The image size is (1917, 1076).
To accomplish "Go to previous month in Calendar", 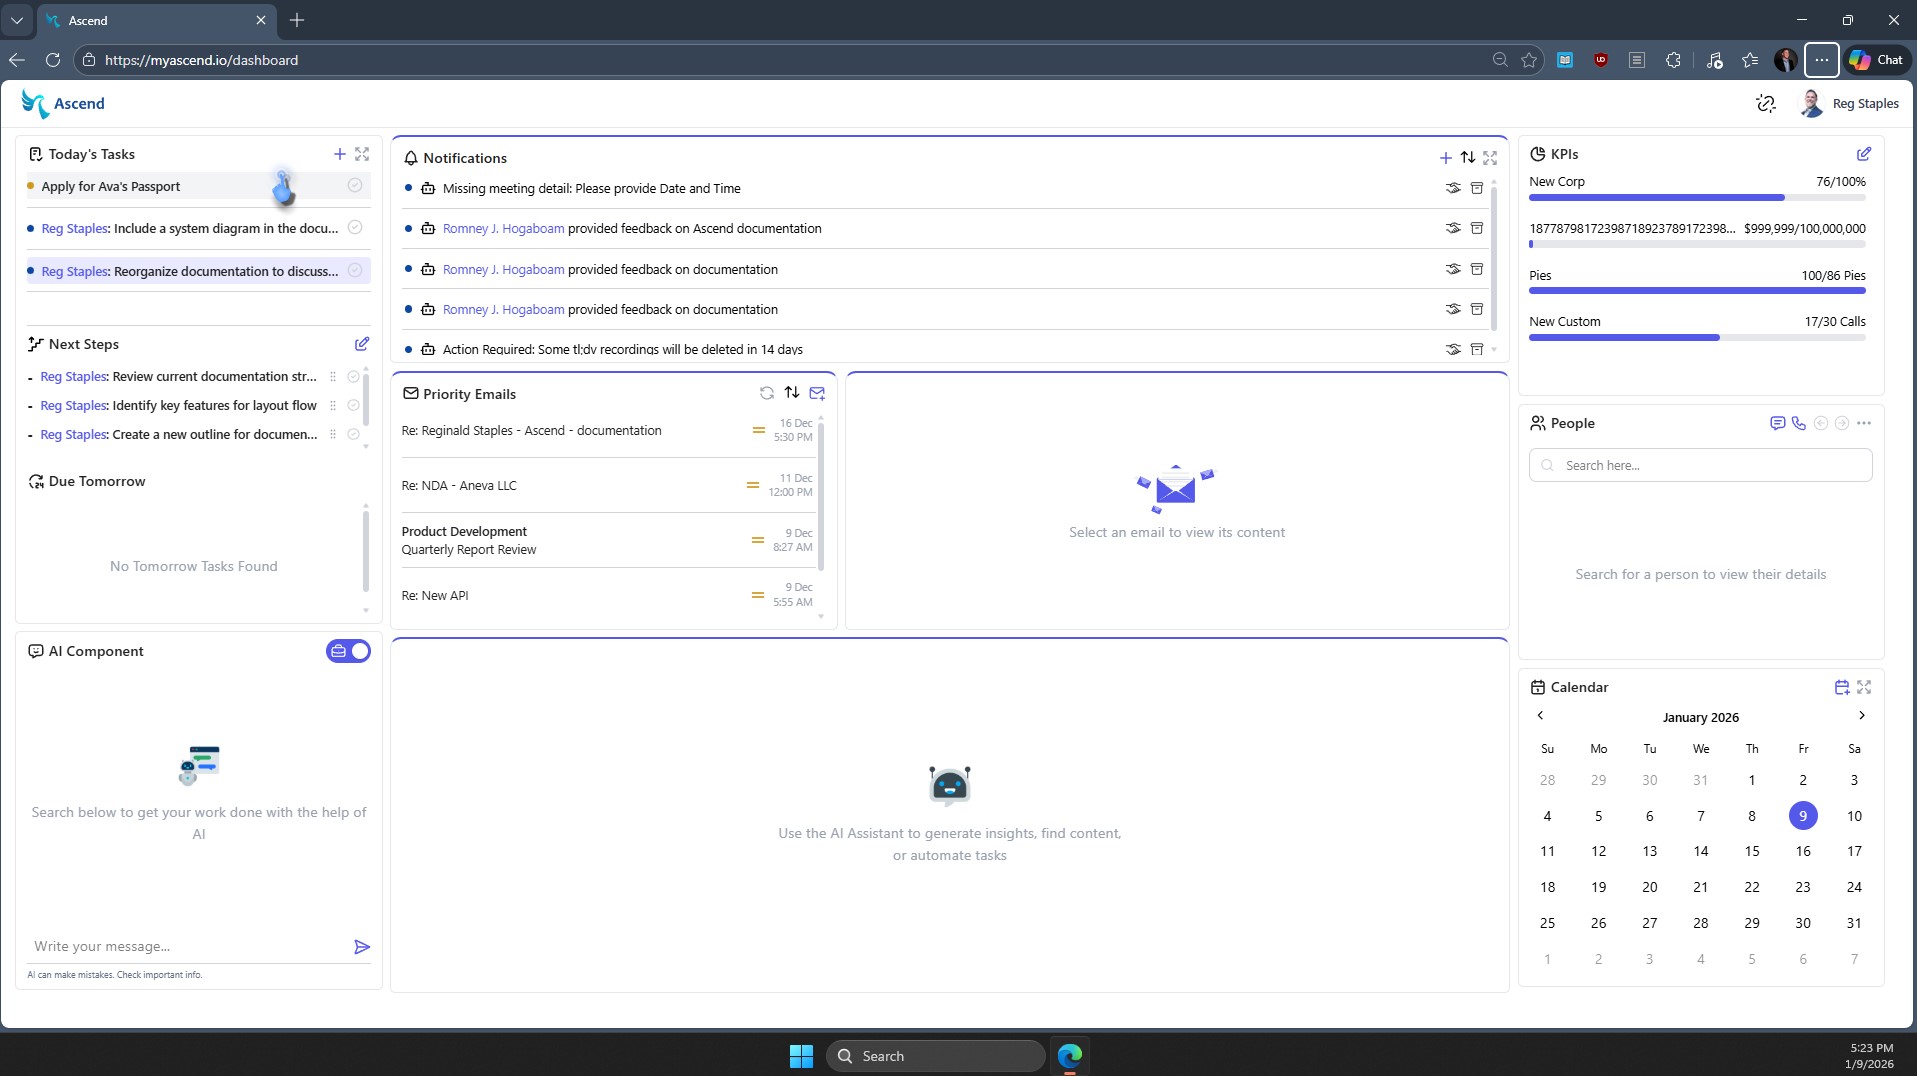I will (1541, 716).
